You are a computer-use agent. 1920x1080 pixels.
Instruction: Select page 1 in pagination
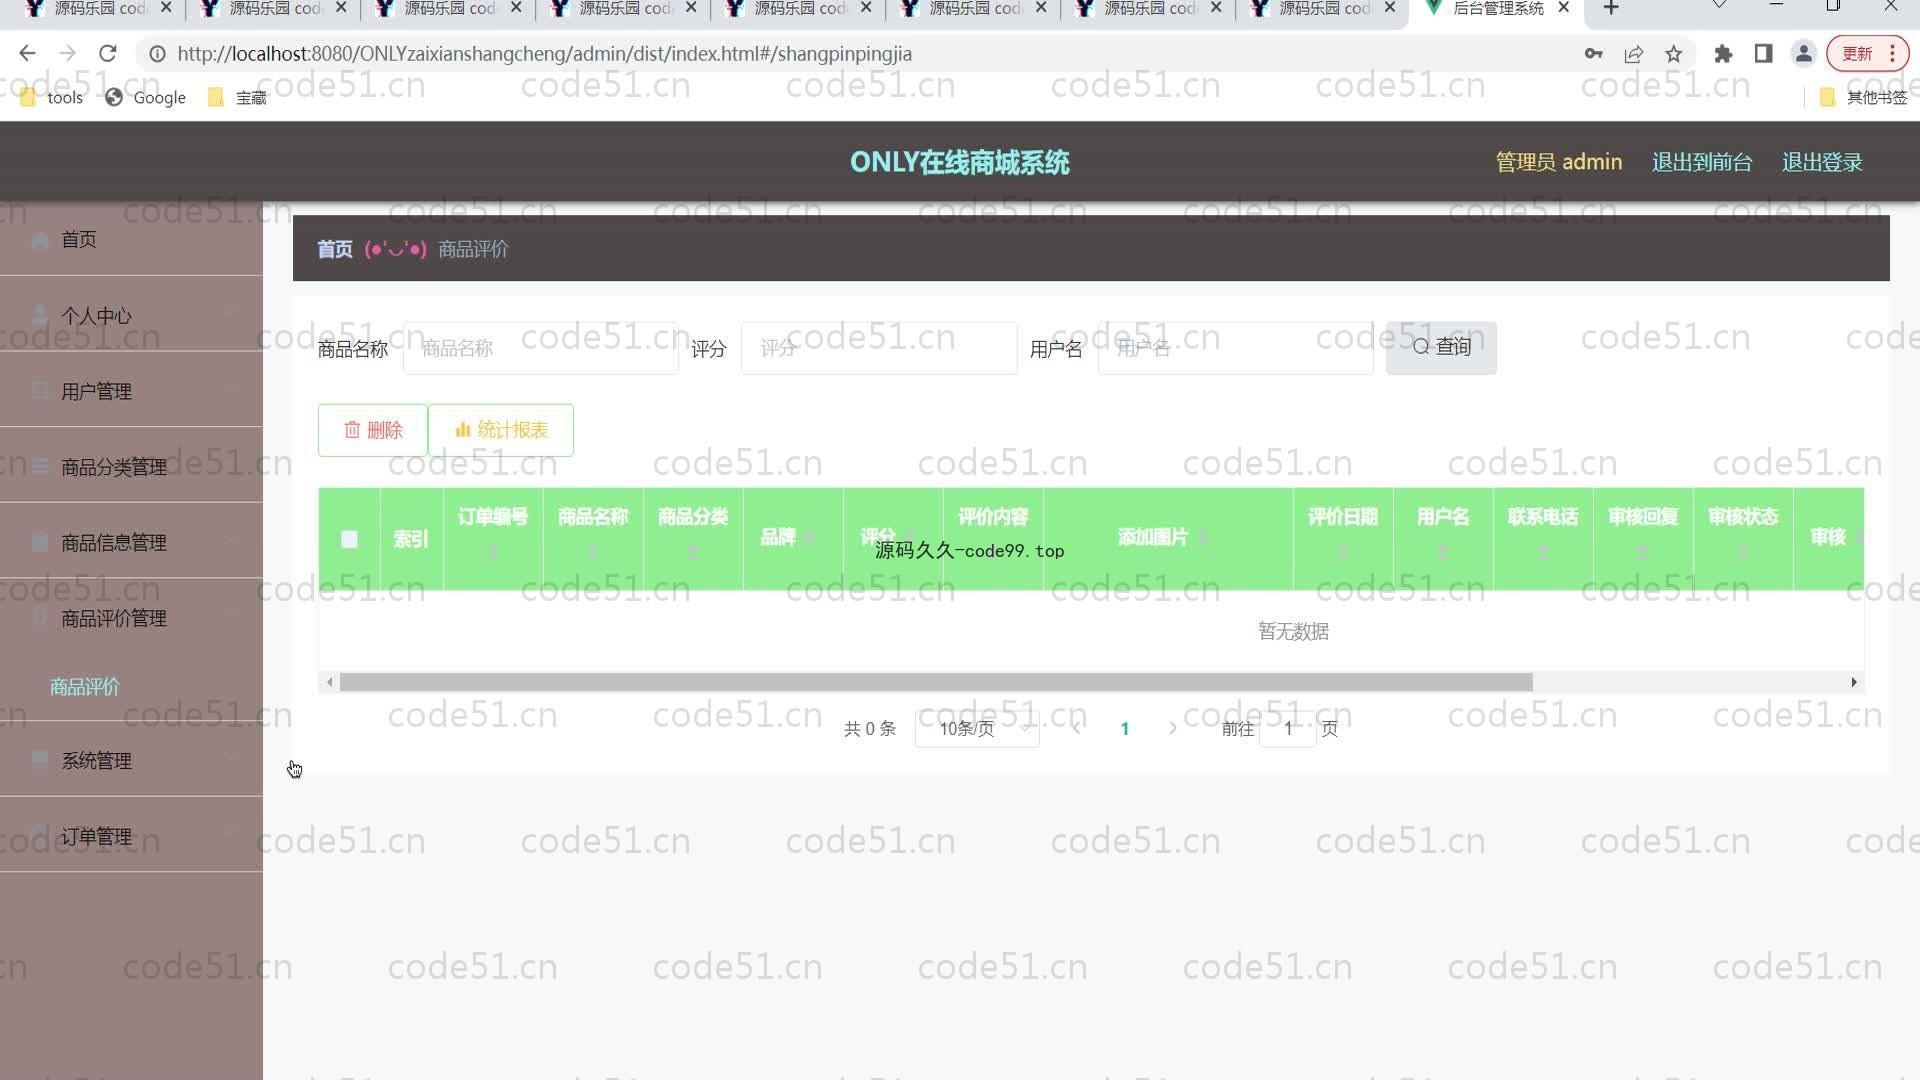coord(1125,729)
